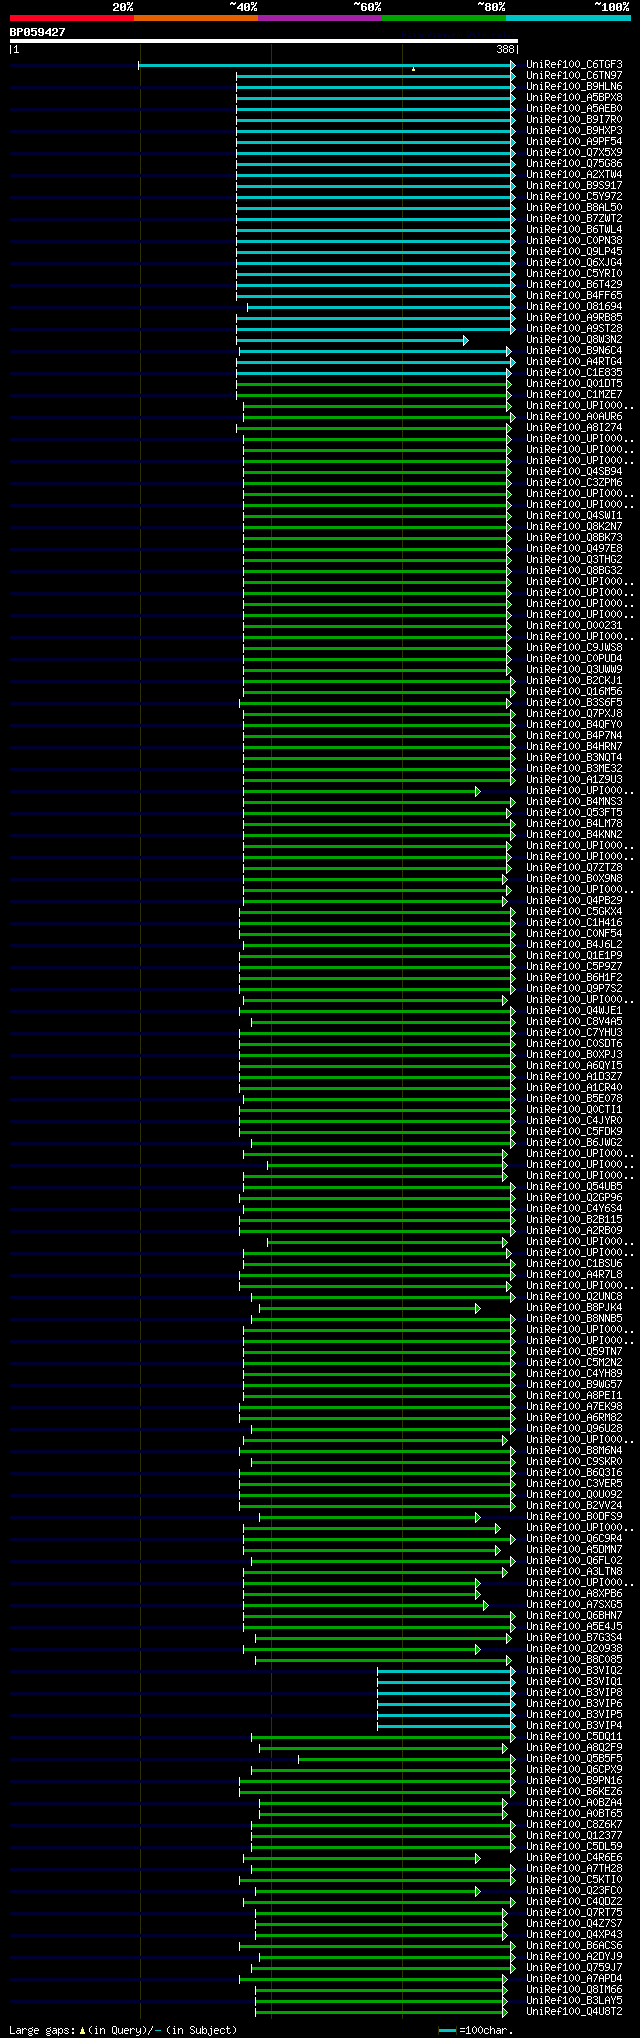Select the UniRef100_C1MZE7 label
The height and width of the screenshot is (2038, 640).
click(x=574, y=395)
